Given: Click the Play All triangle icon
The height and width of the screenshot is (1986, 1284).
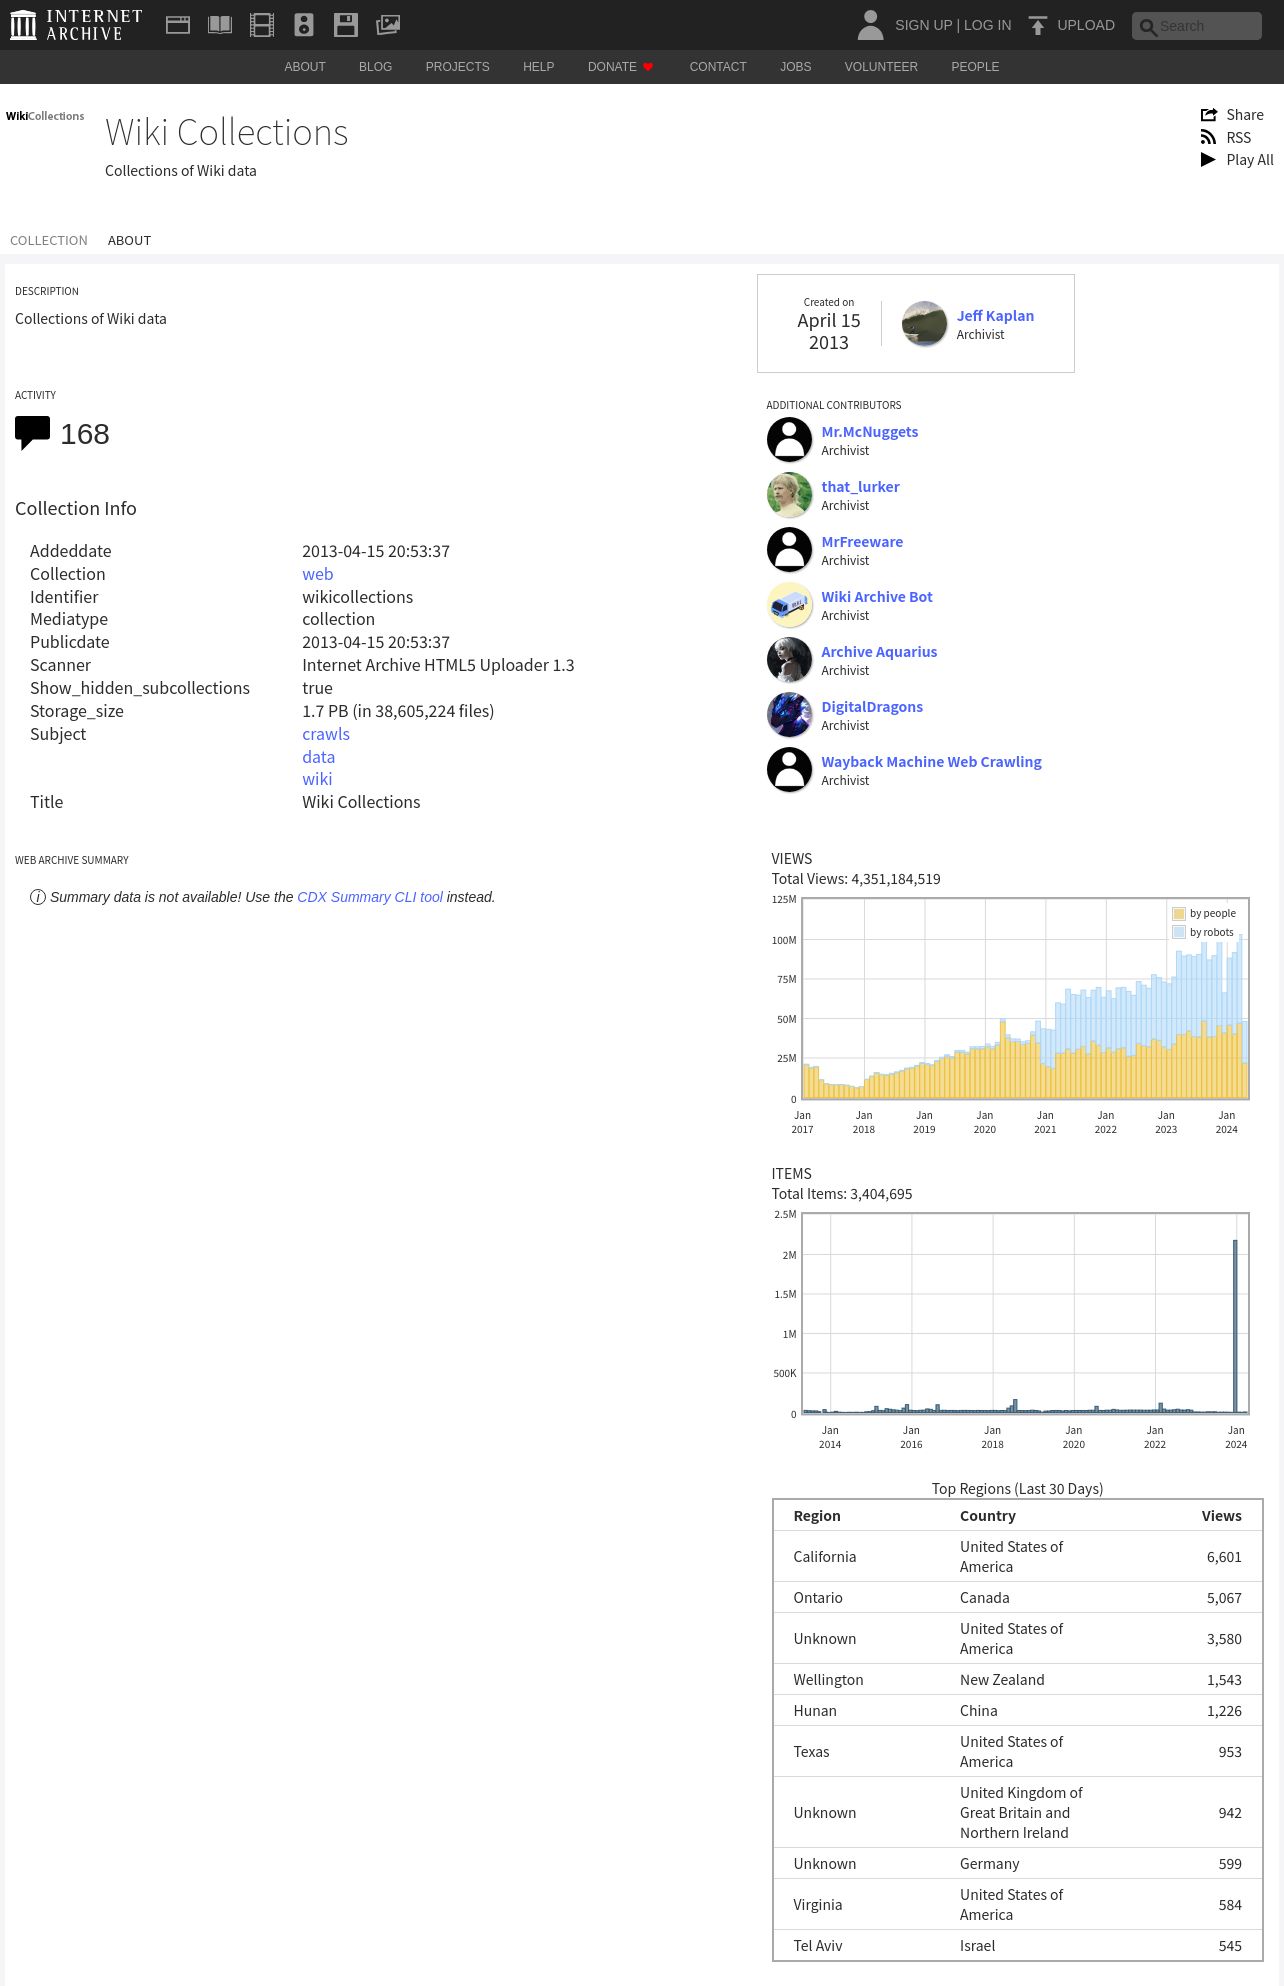Looking at the screenshot, I should tap(1208, 160).
